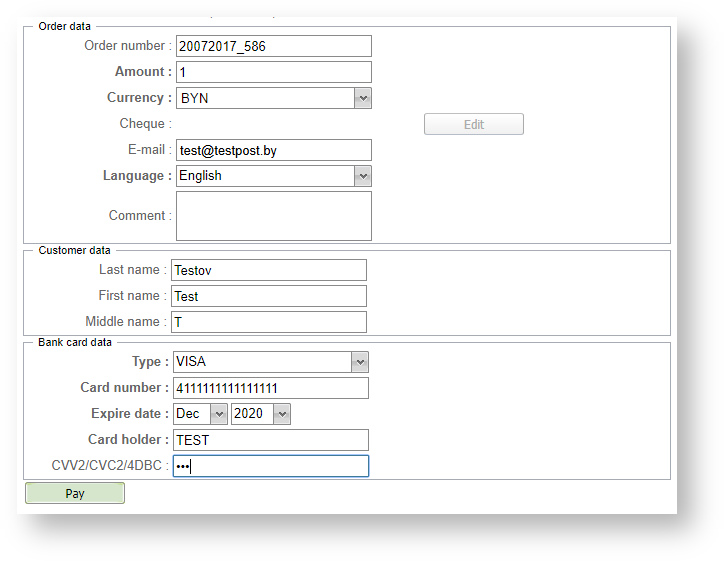Select the Card holder field containing TEST

[270, 440]
